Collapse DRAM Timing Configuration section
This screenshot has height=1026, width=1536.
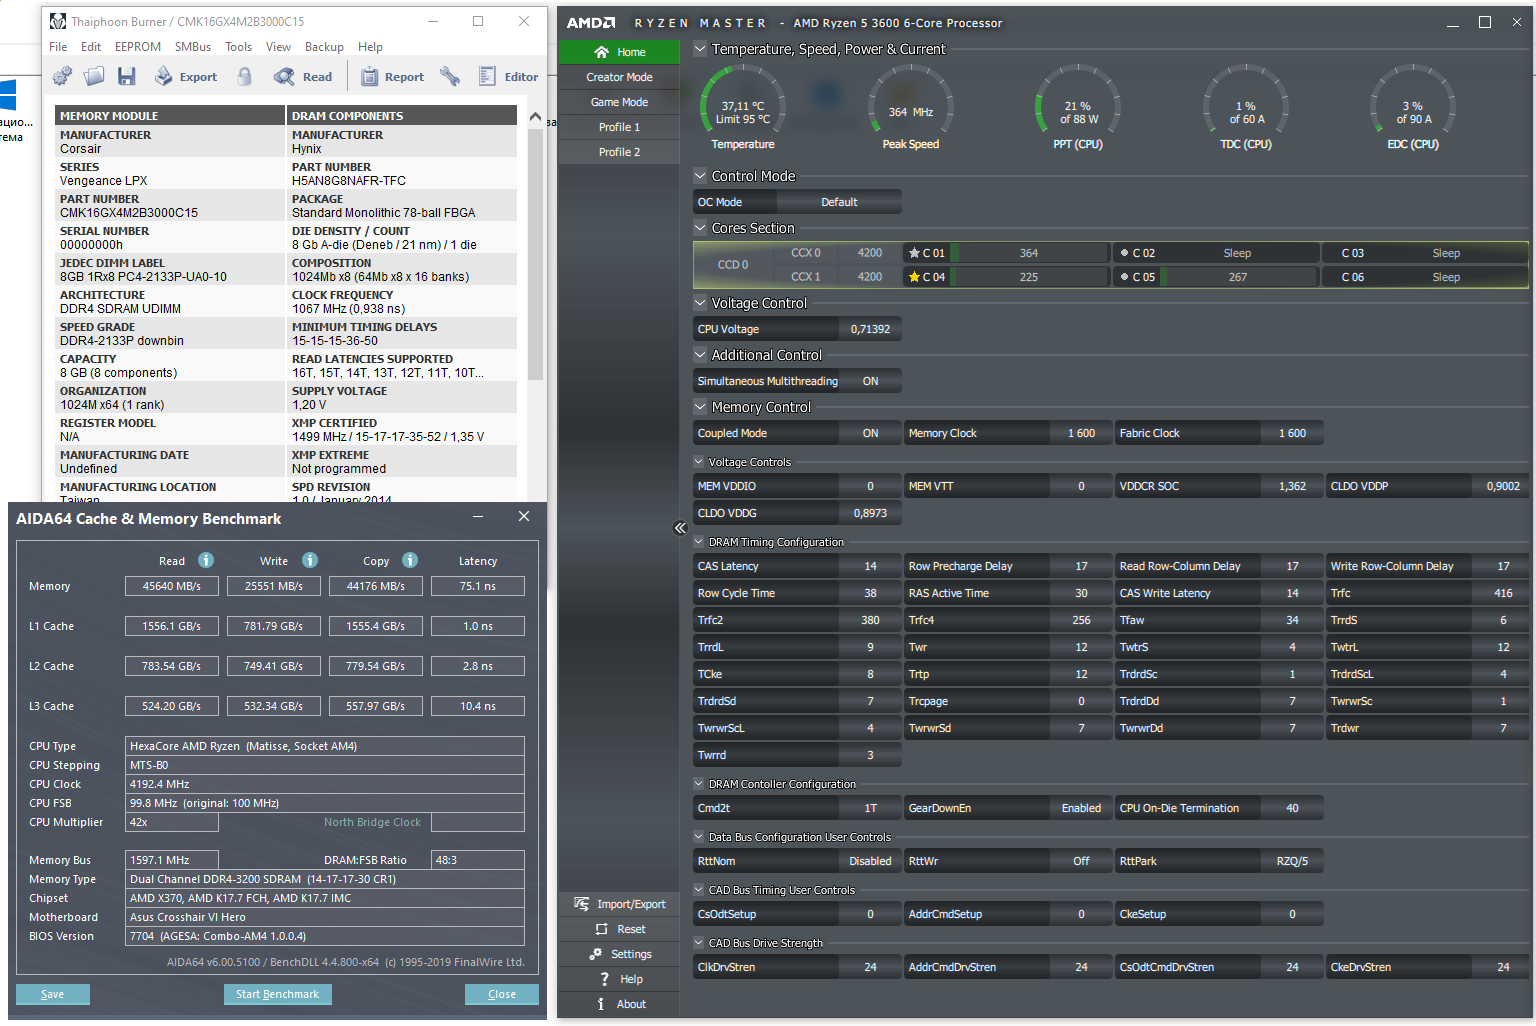699,542
